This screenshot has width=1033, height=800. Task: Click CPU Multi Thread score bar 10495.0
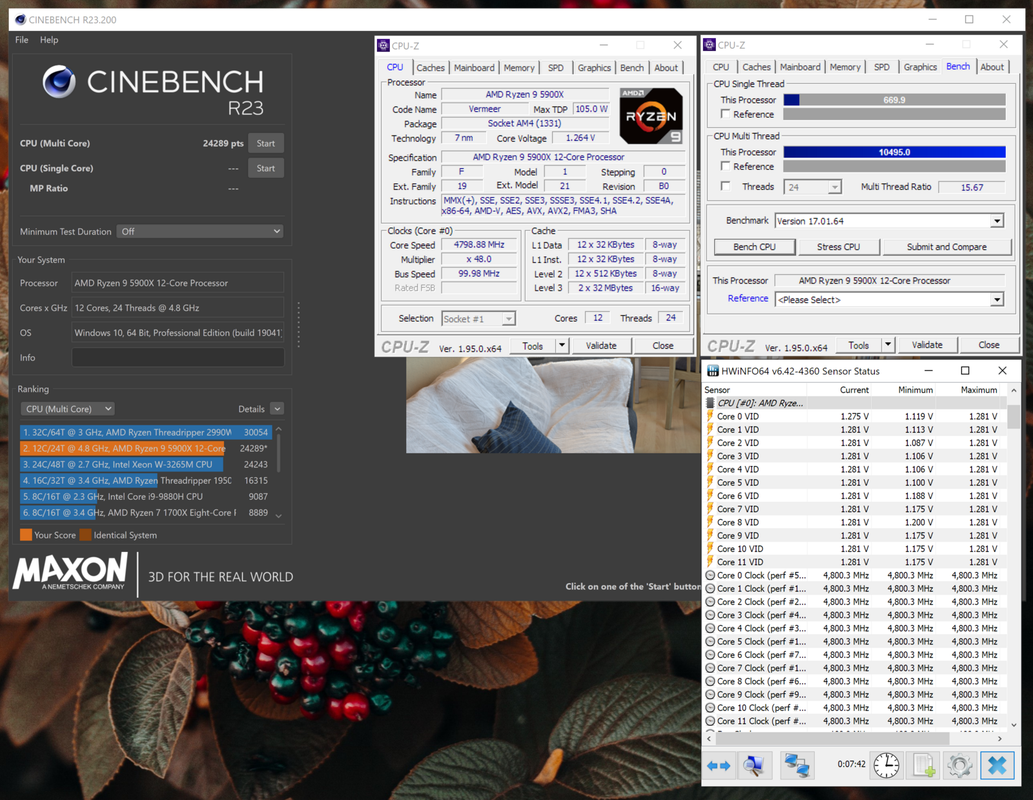894,152
